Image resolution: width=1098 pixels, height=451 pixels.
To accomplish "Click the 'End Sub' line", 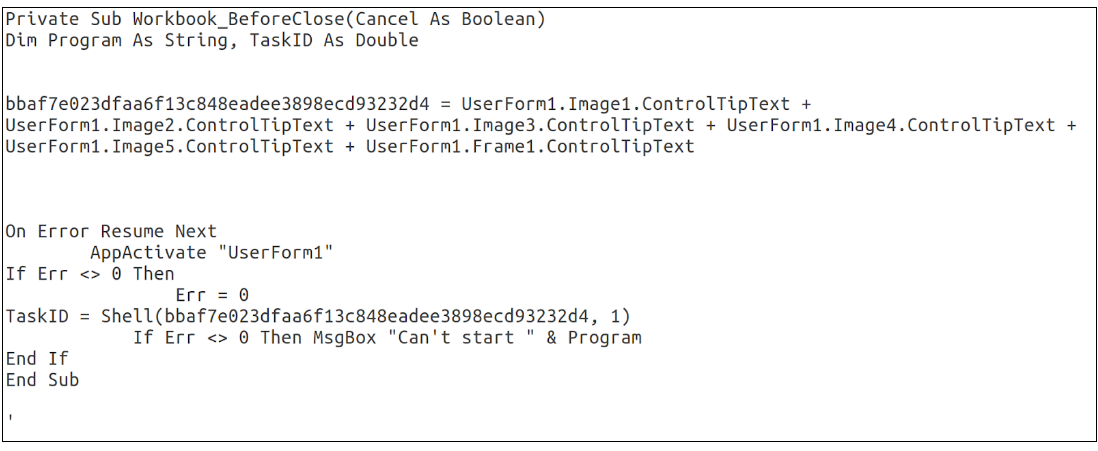I will click(42, 380).
